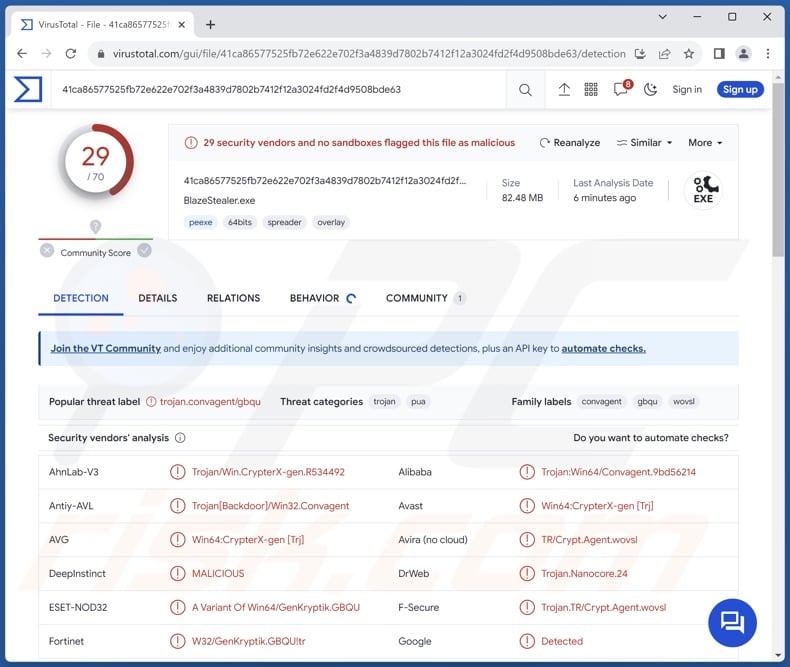Click the trojan threat category chip
The width and height of the screenshot is (790, 667).
(x=384, y=402)
